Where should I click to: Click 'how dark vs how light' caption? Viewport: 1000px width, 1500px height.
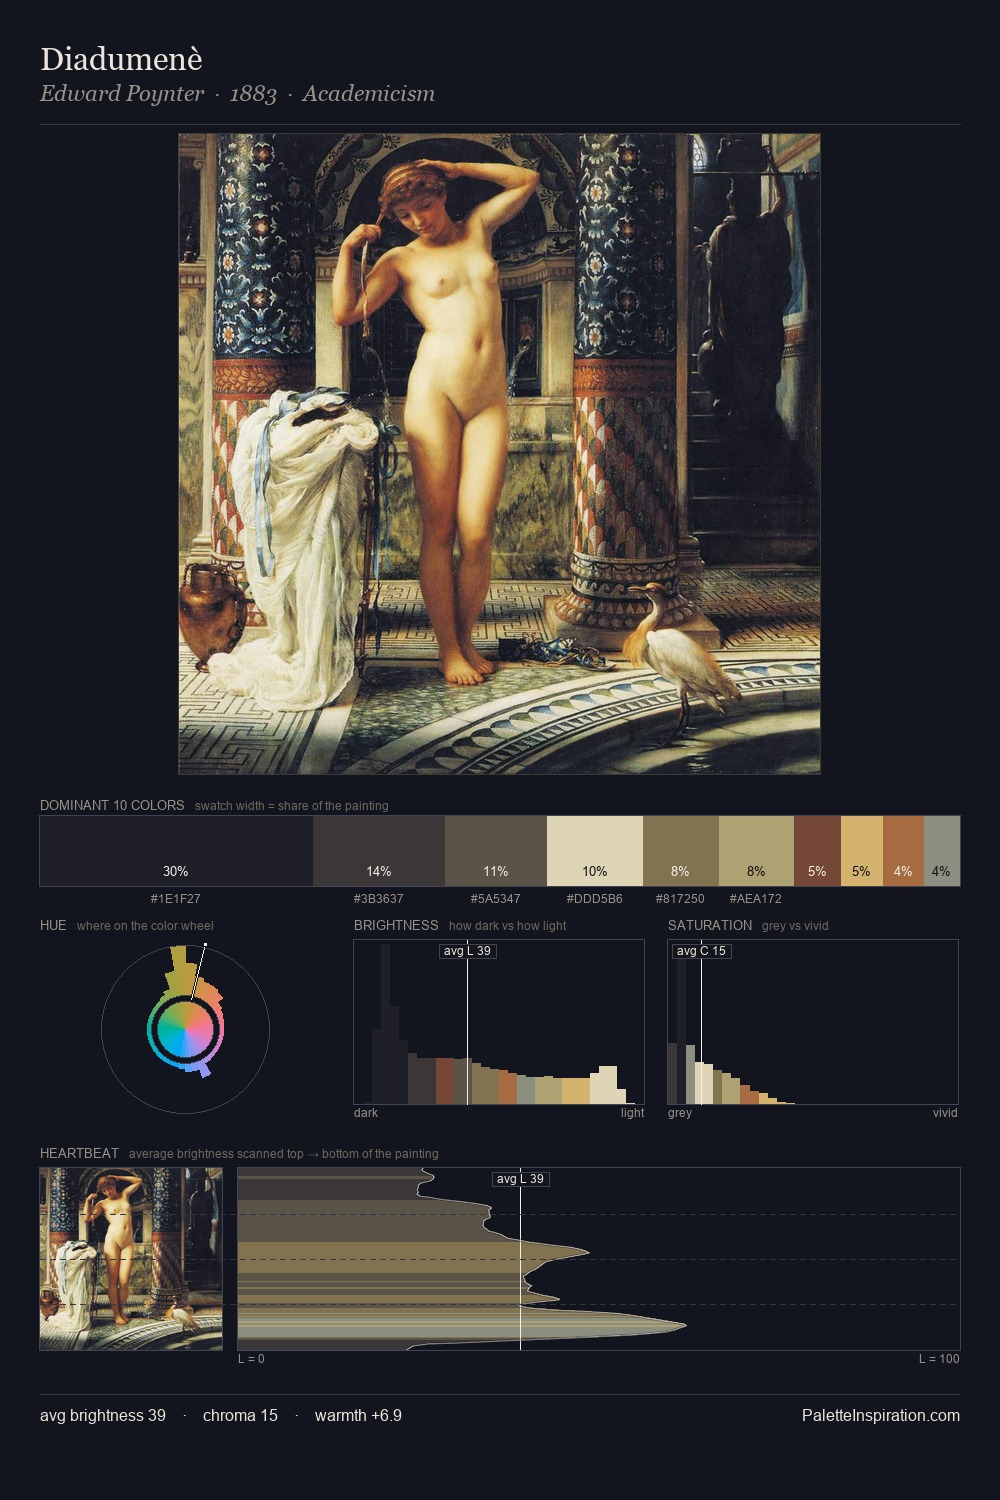(507, 926)
